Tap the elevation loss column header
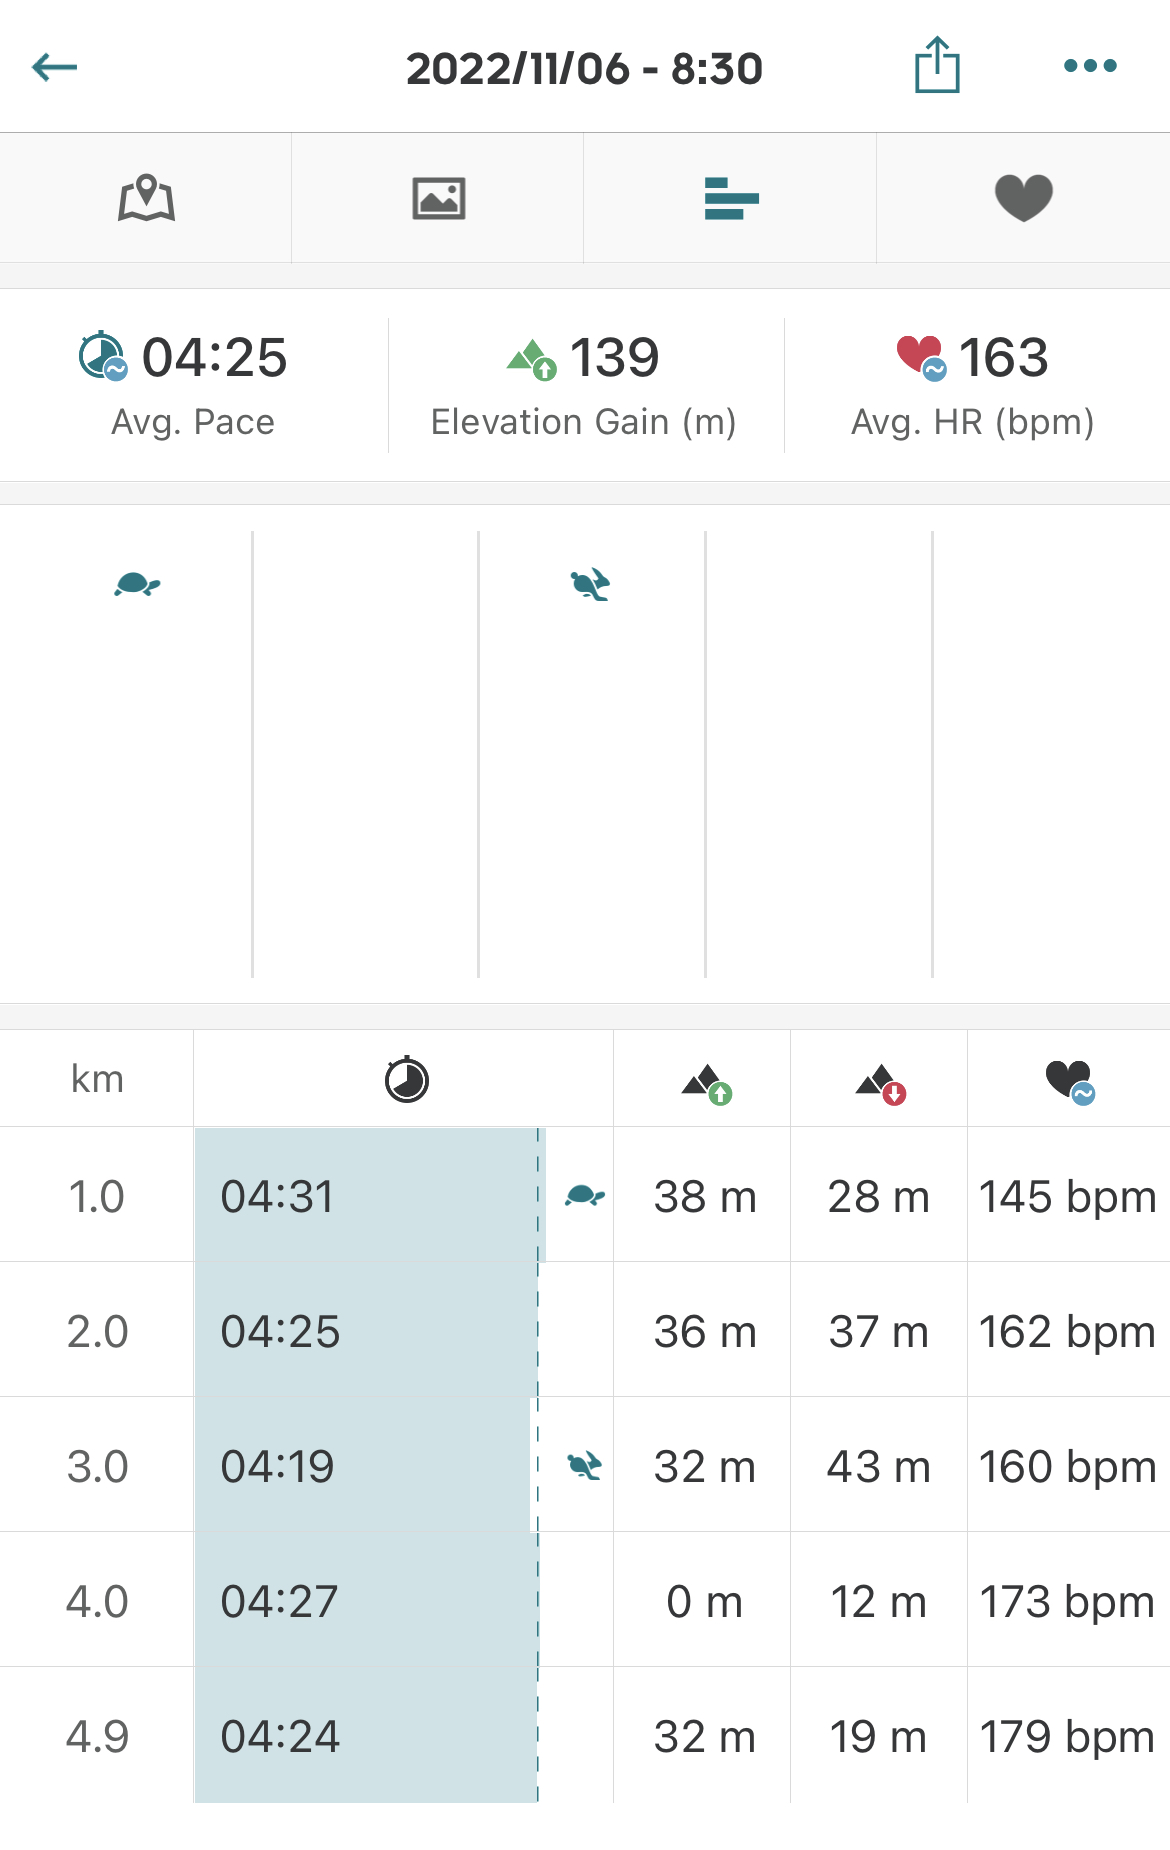The image size is (1170, 1850). click(880, 1083)
